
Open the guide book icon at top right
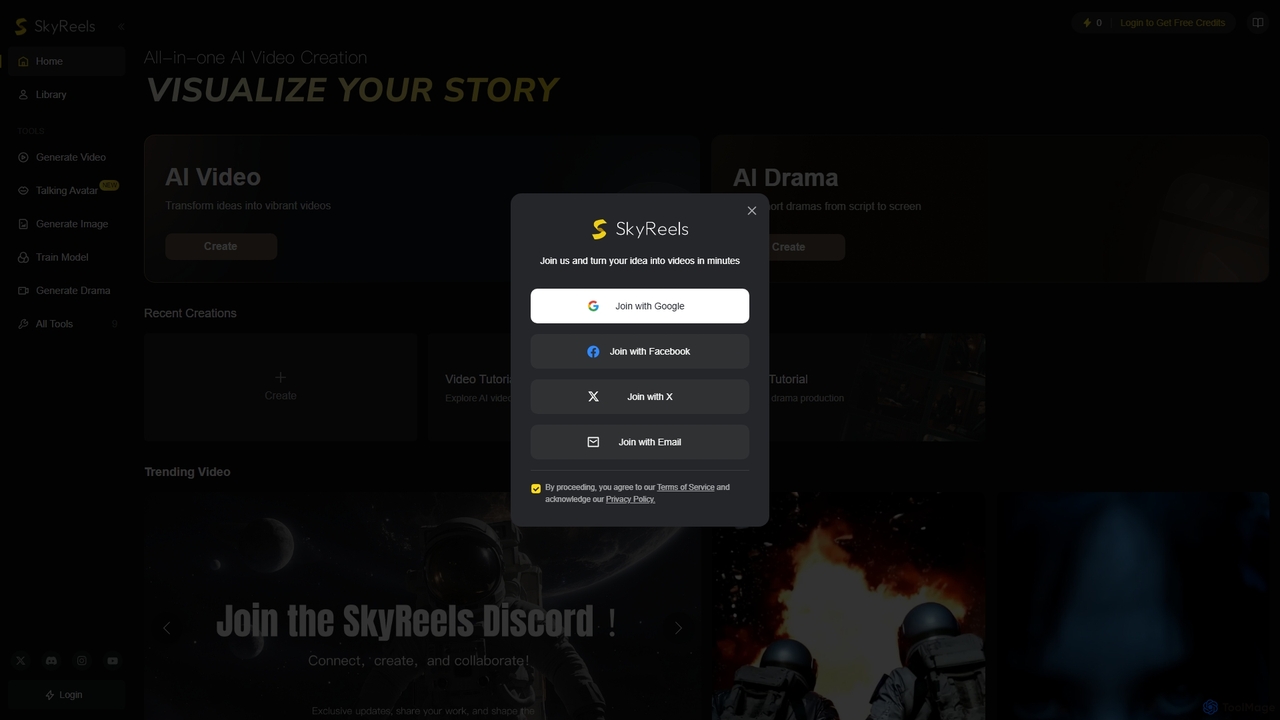(x=1257, y=23)
